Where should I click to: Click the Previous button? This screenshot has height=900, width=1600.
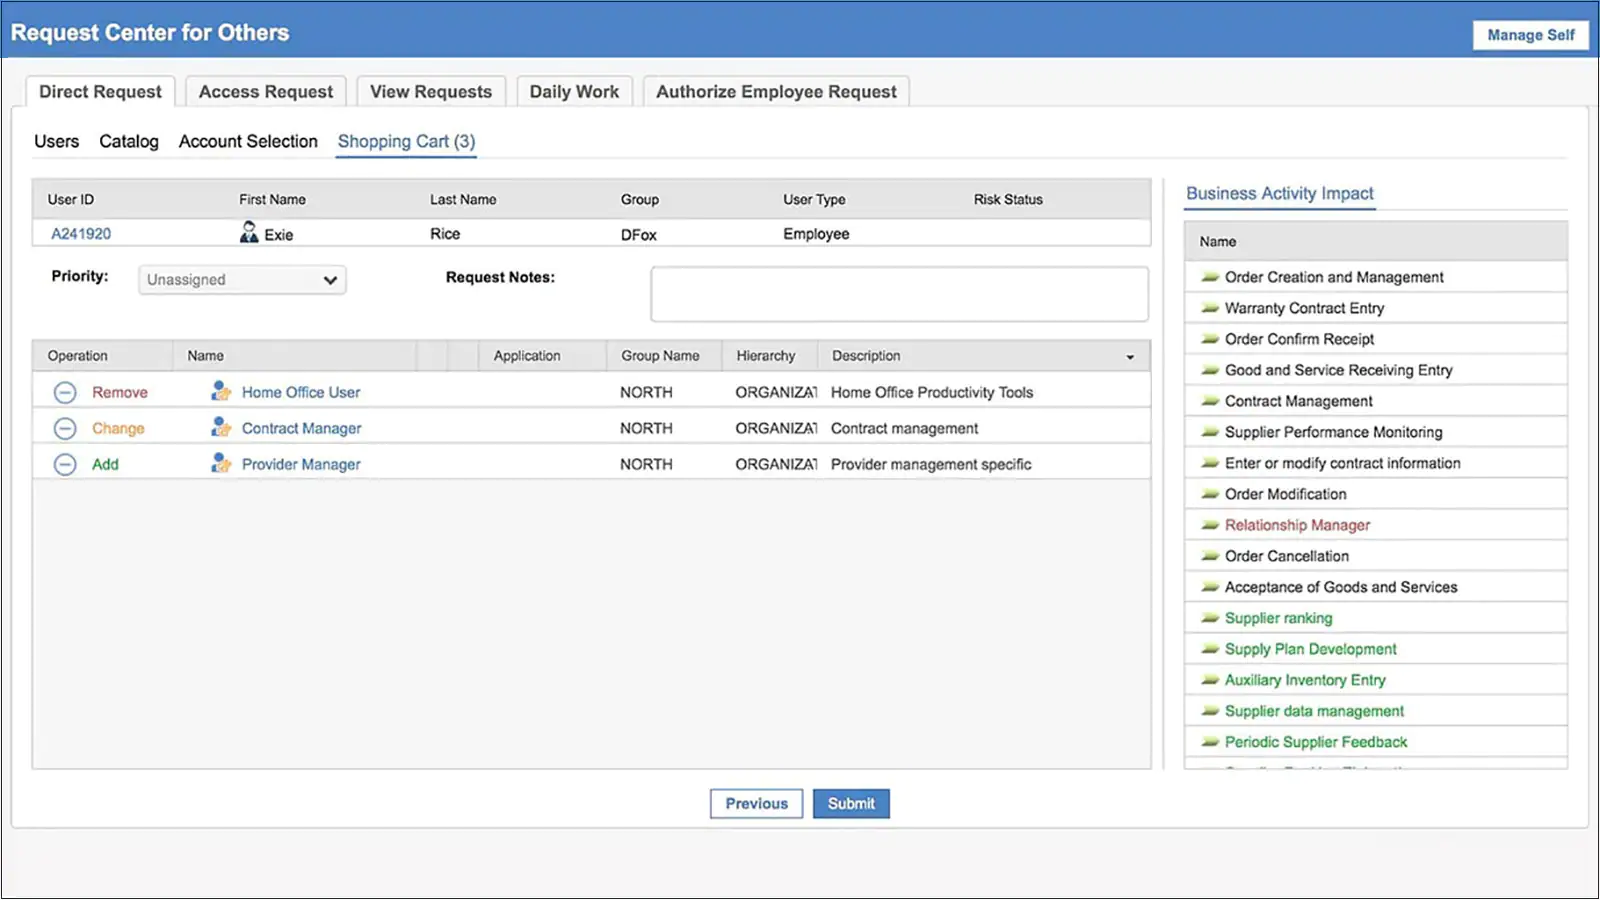pyautogui.click(x=757, y=804)
